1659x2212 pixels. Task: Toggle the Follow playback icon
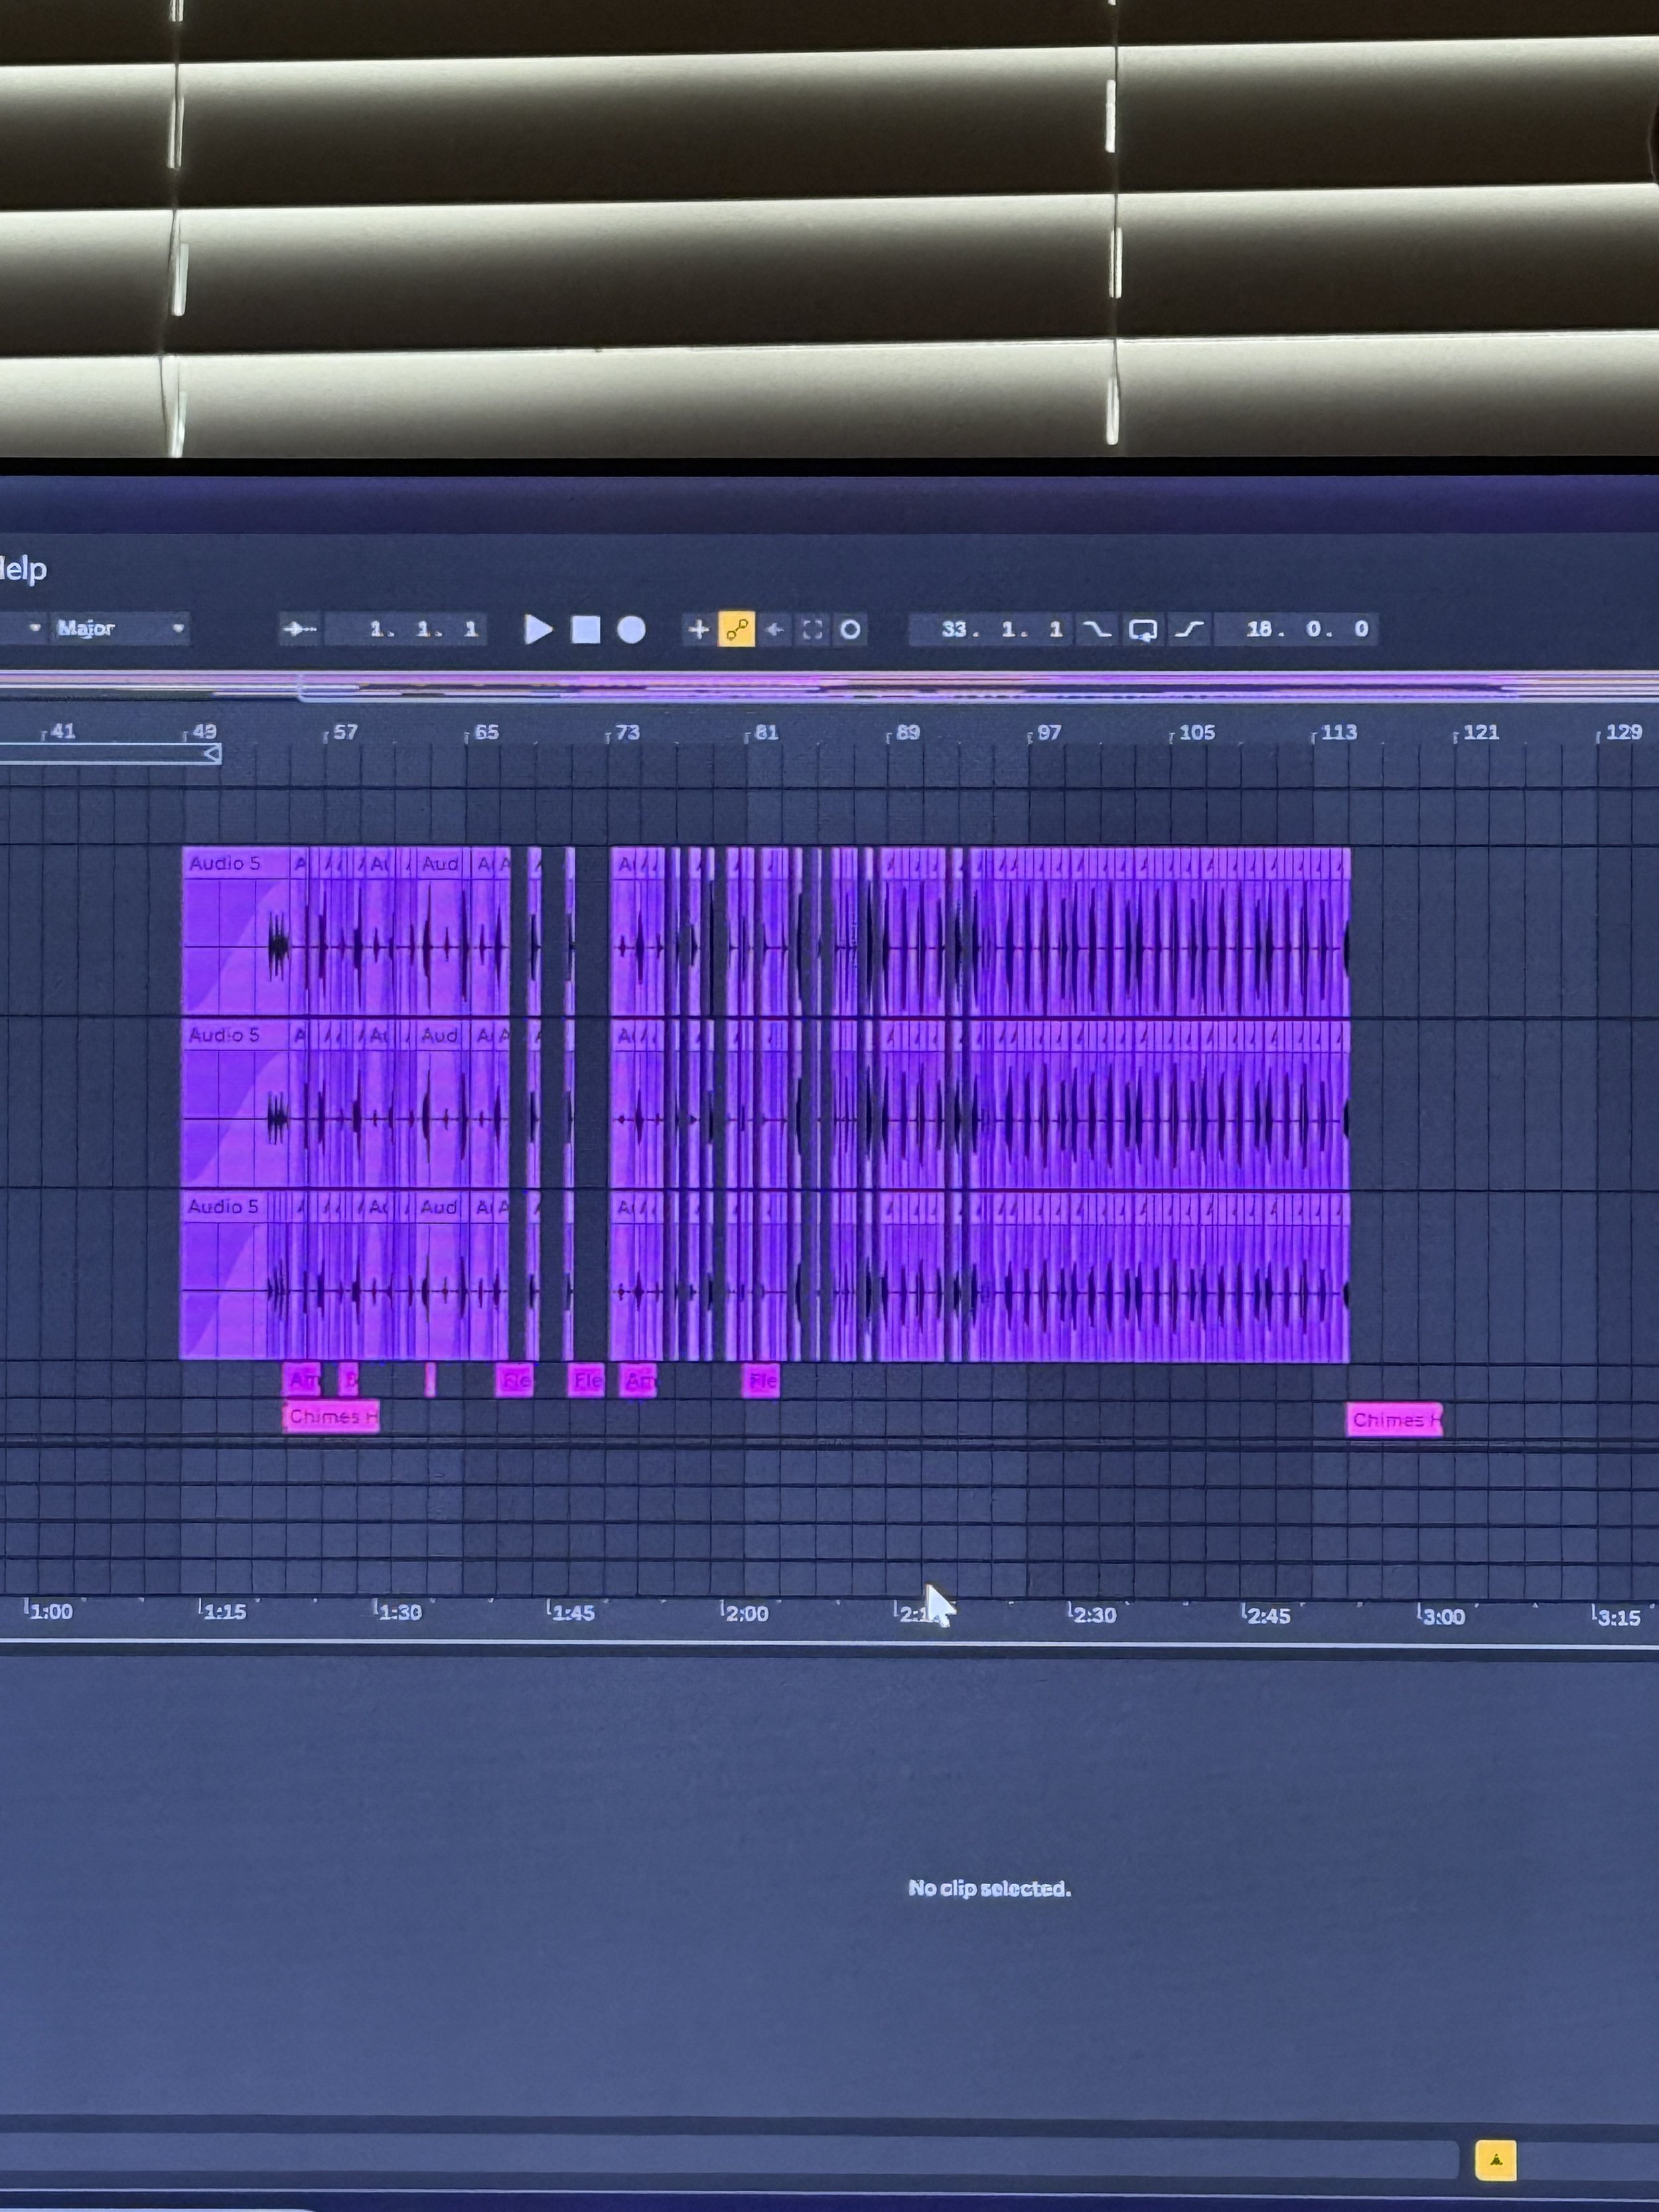click(x=299, y=629)
